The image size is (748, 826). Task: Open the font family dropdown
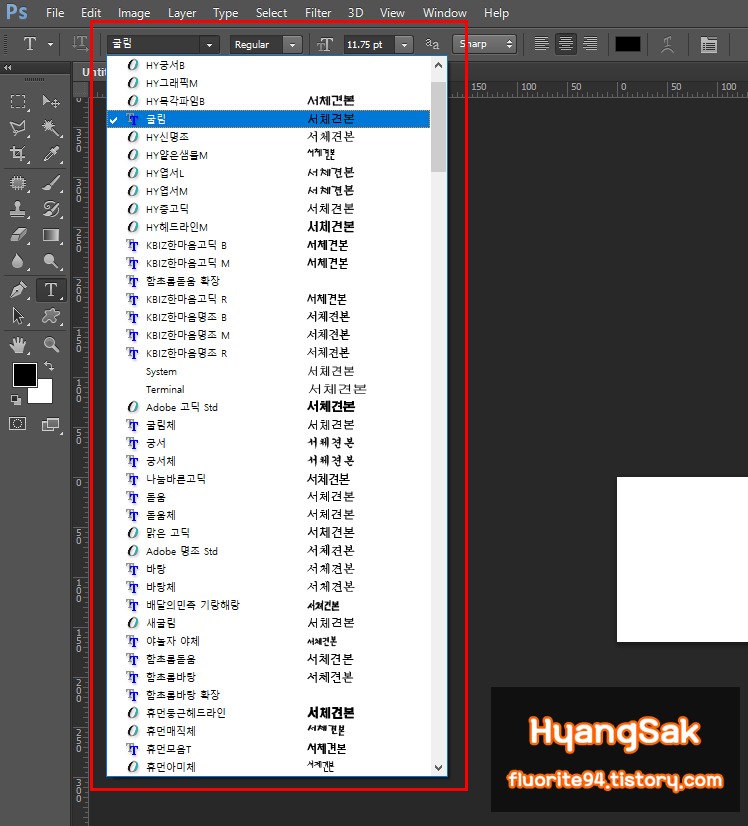pos(209,45)
